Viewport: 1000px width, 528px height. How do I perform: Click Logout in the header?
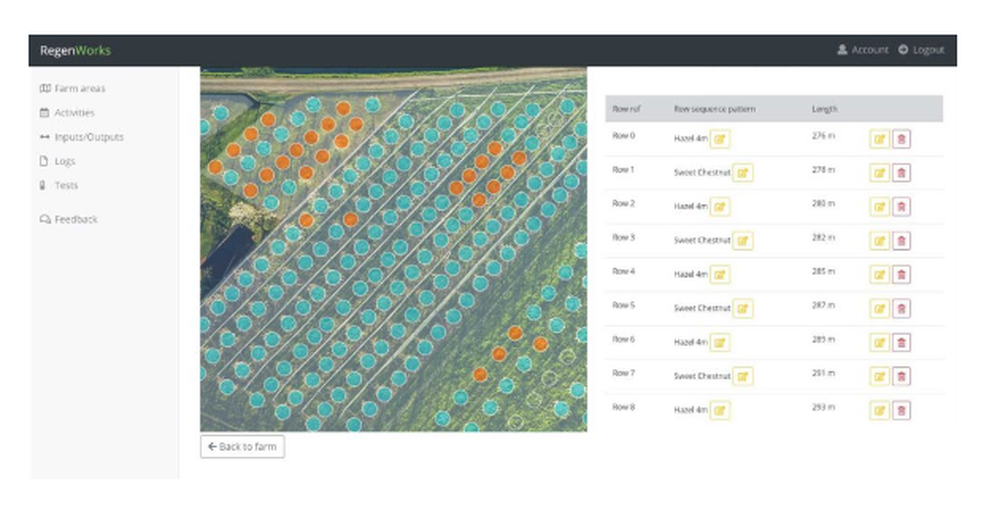pos(922,50)
